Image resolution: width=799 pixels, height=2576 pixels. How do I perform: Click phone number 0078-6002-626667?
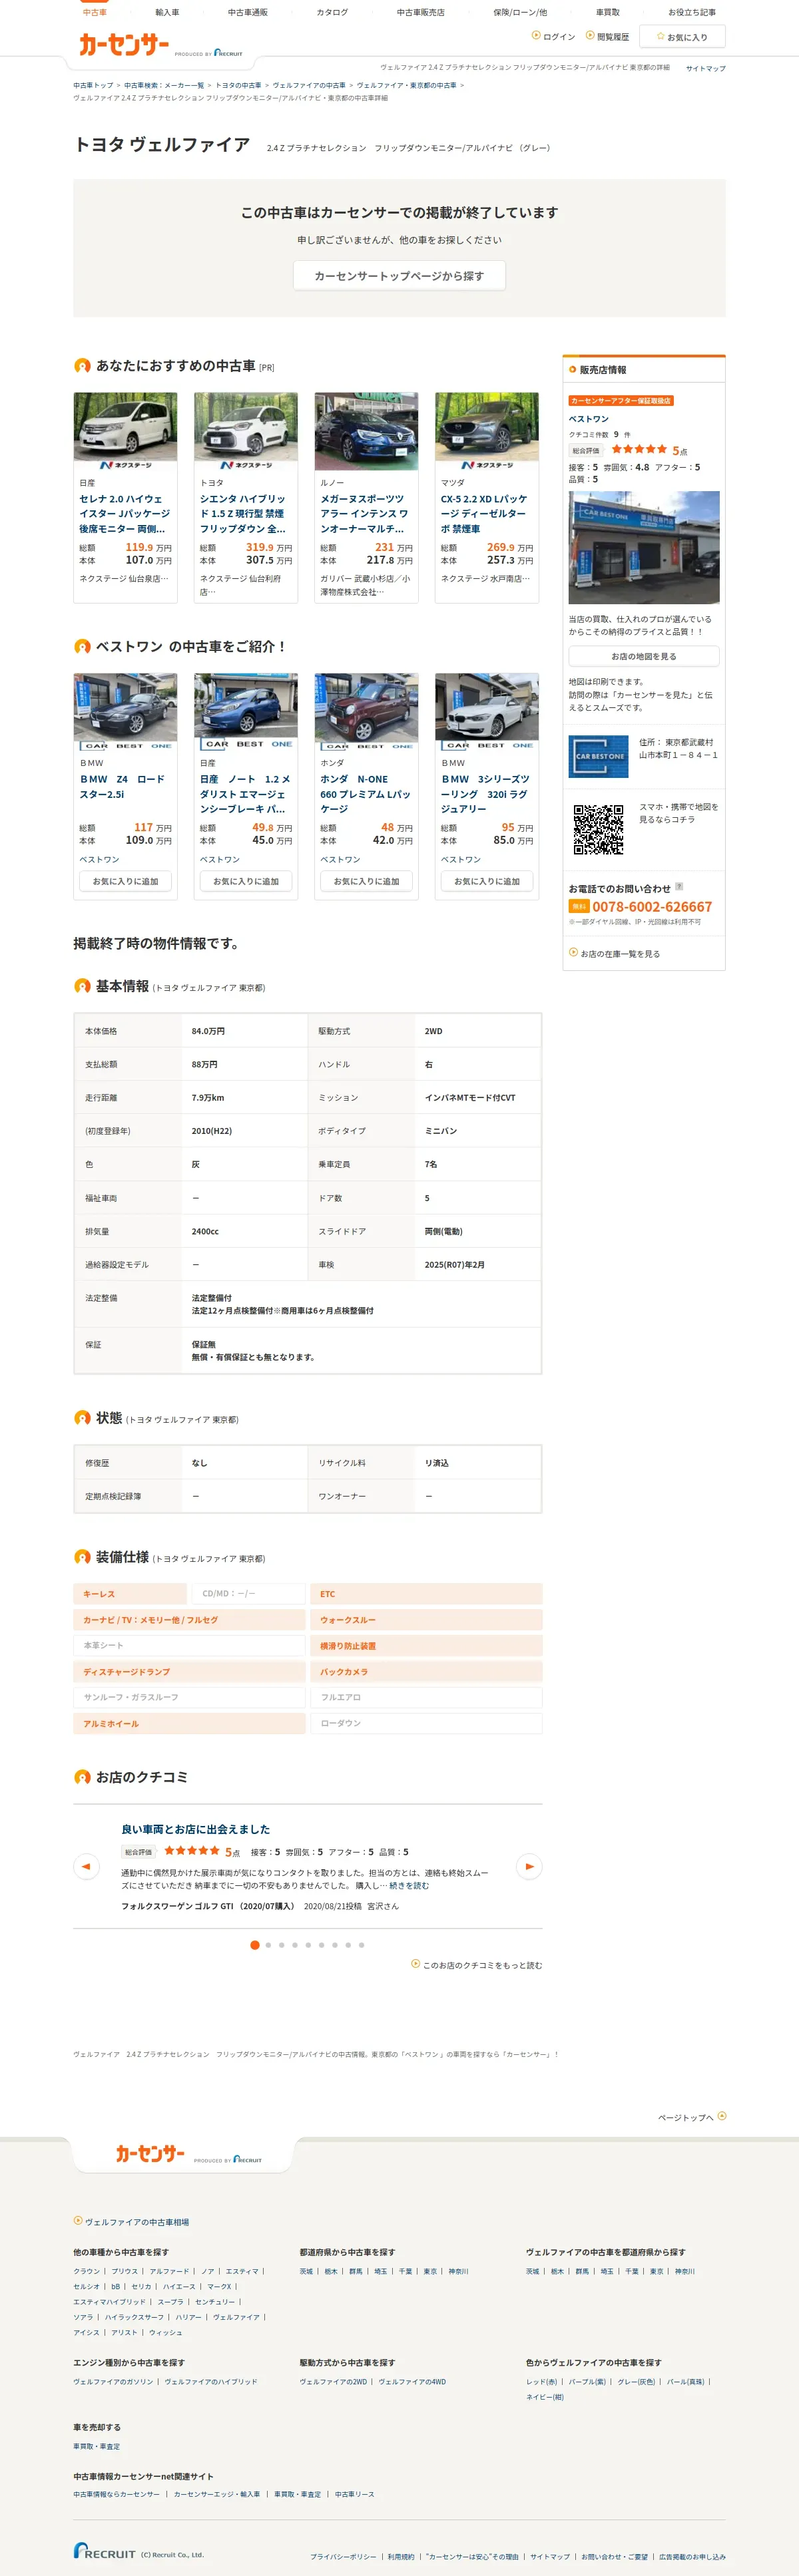(652, 906)
